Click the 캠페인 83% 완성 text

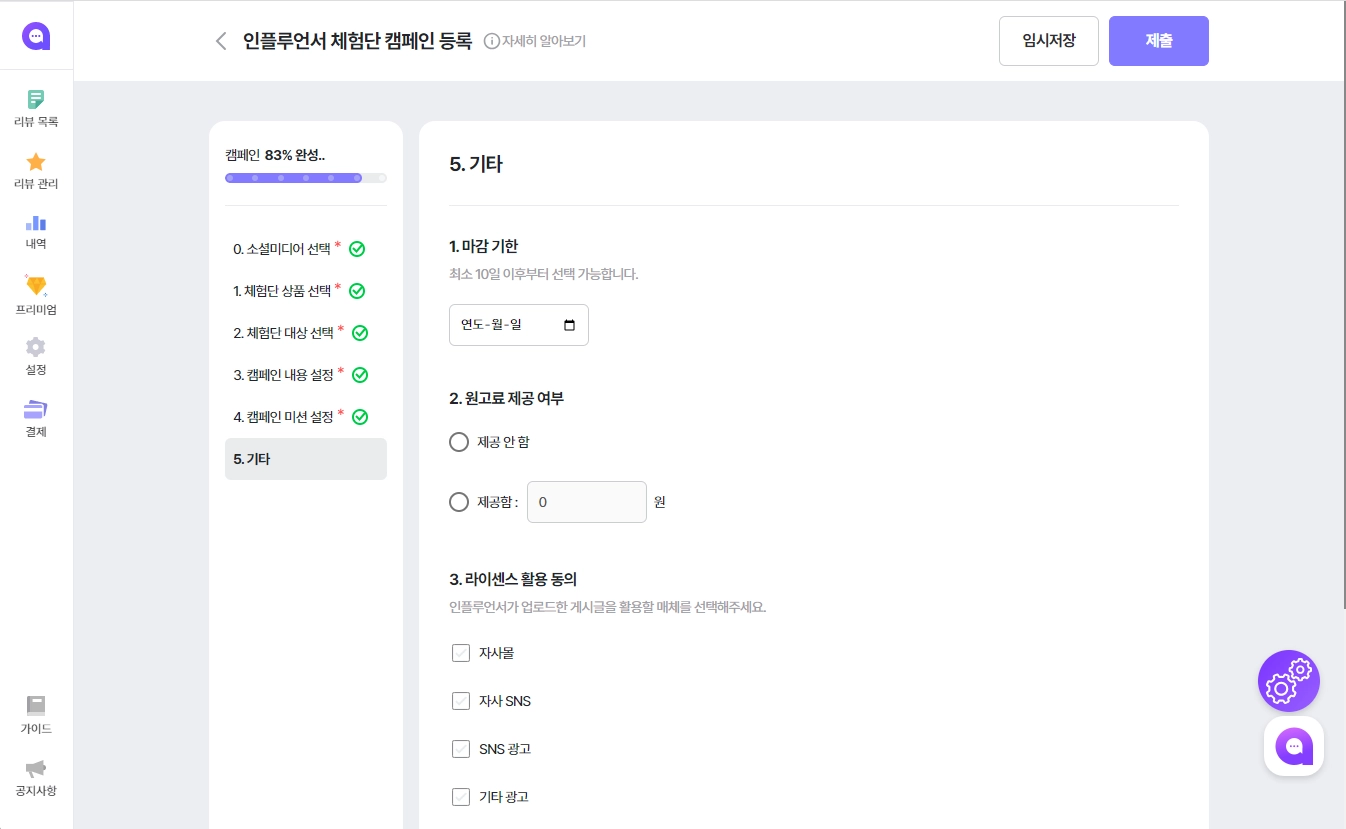pyautogui.click(x=275, y=155)
